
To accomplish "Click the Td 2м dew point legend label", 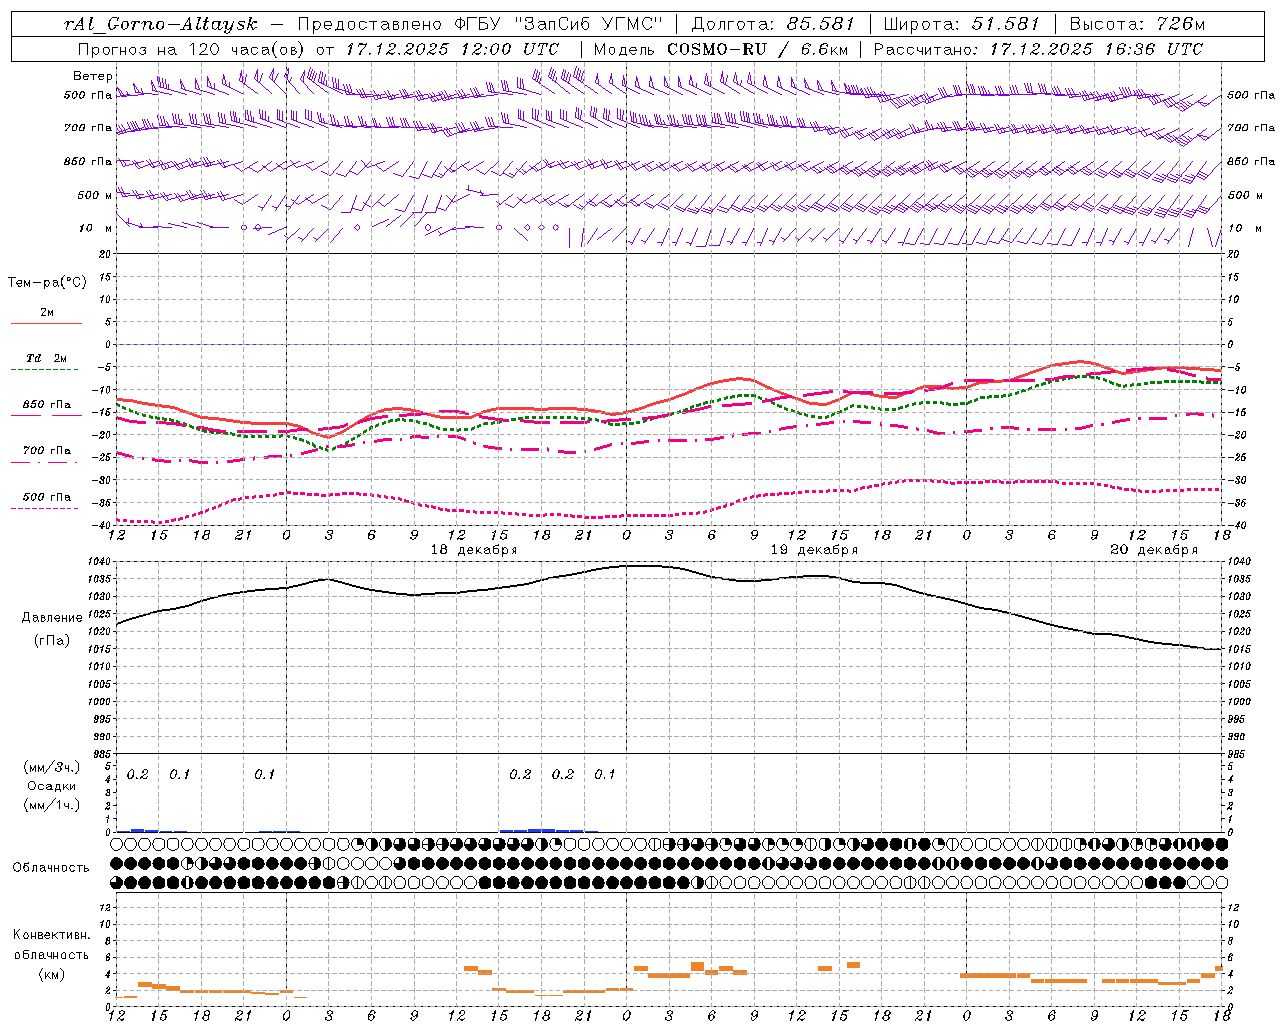I will click(x=46, y=358).
